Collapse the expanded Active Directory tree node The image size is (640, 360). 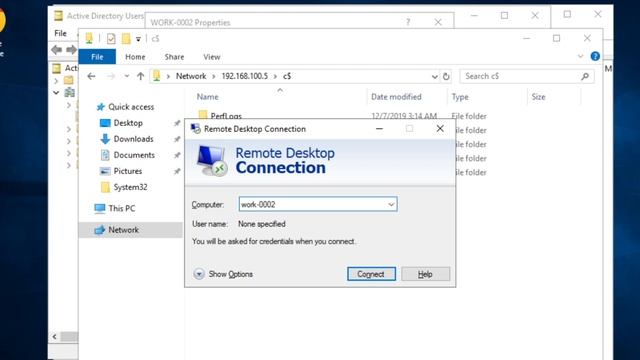[56, 93]
